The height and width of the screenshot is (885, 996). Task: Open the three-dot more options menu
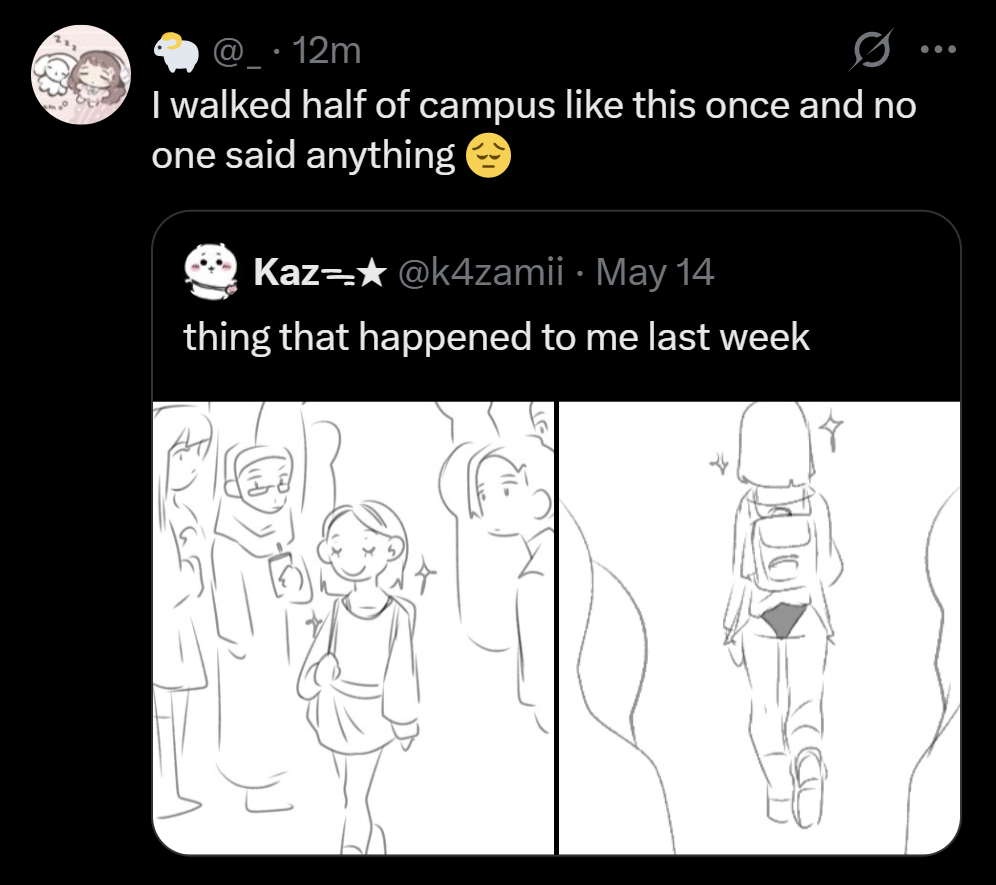pyautogui.click(x=938, y=49)
